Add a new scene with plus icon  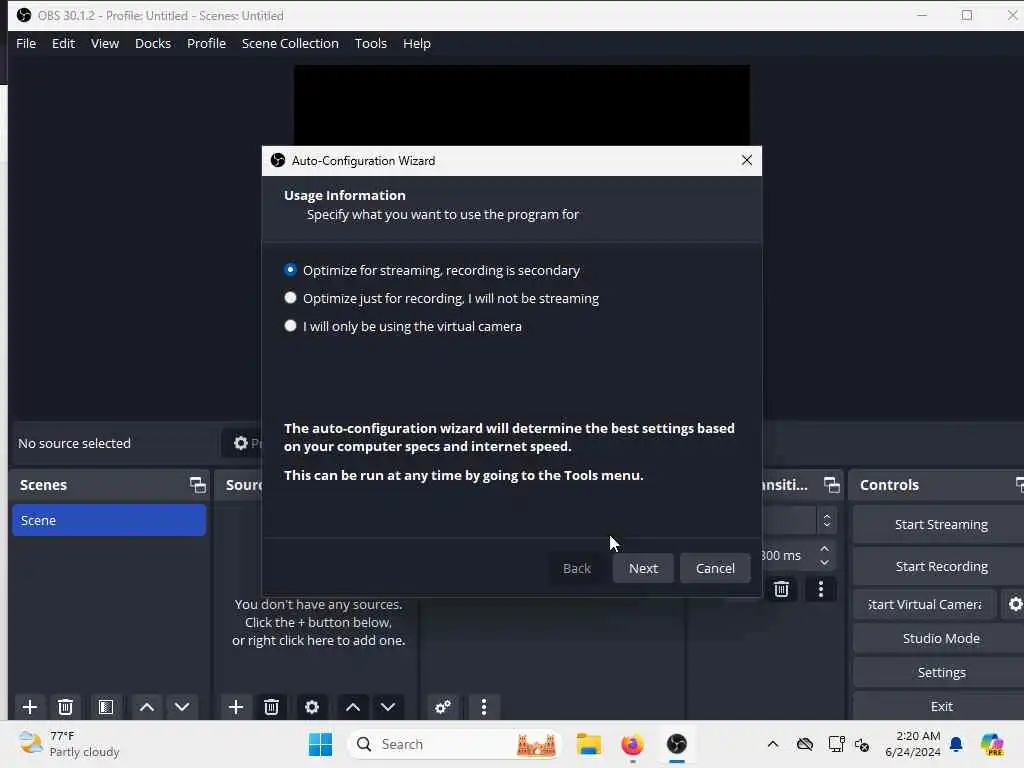coord(29,707)
